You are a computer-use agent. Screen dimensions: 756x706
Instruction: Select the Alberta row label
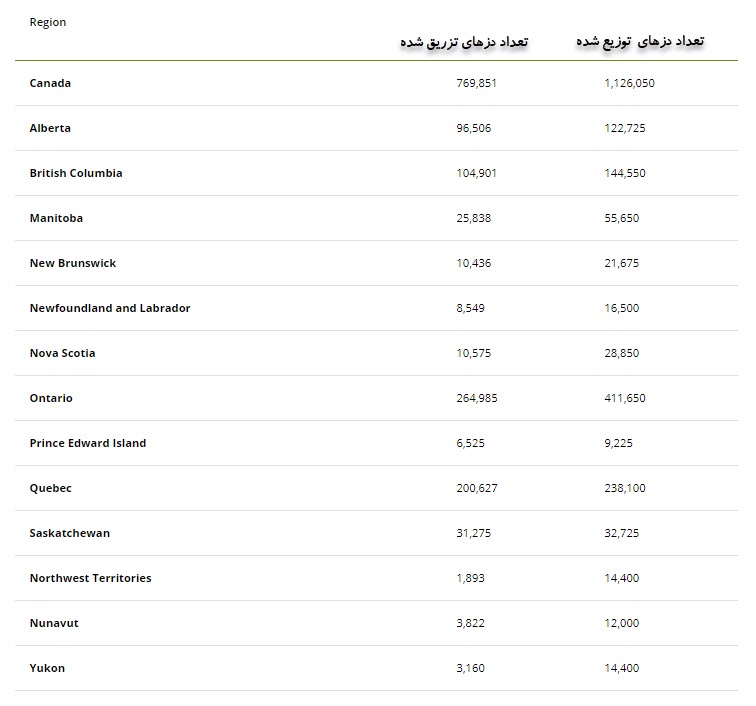[x=50, y=128]
